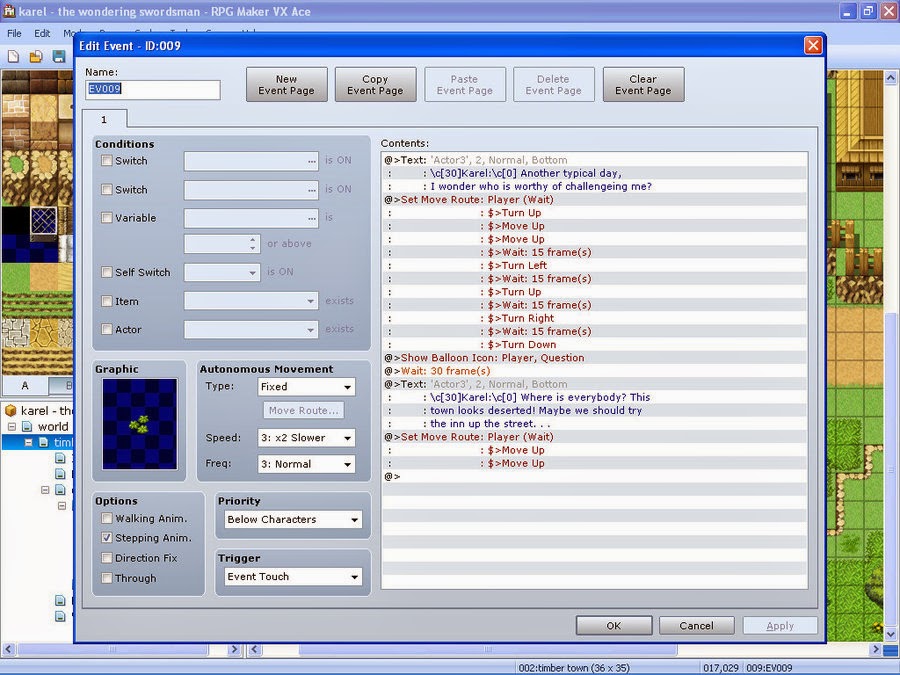Image resolution: width=900 pixels, height=675 pixels.
Task: Collapse the world map tree branch
Action: 11,427
